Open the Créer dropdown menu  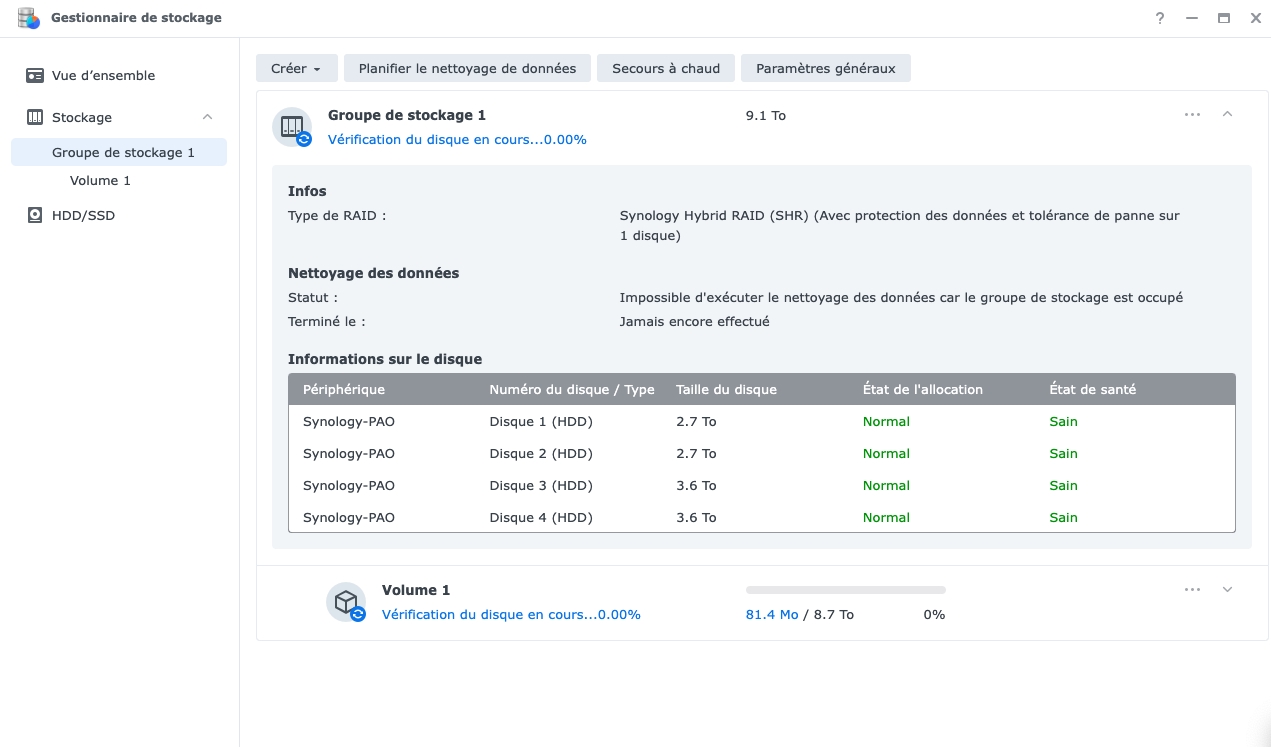296,68
